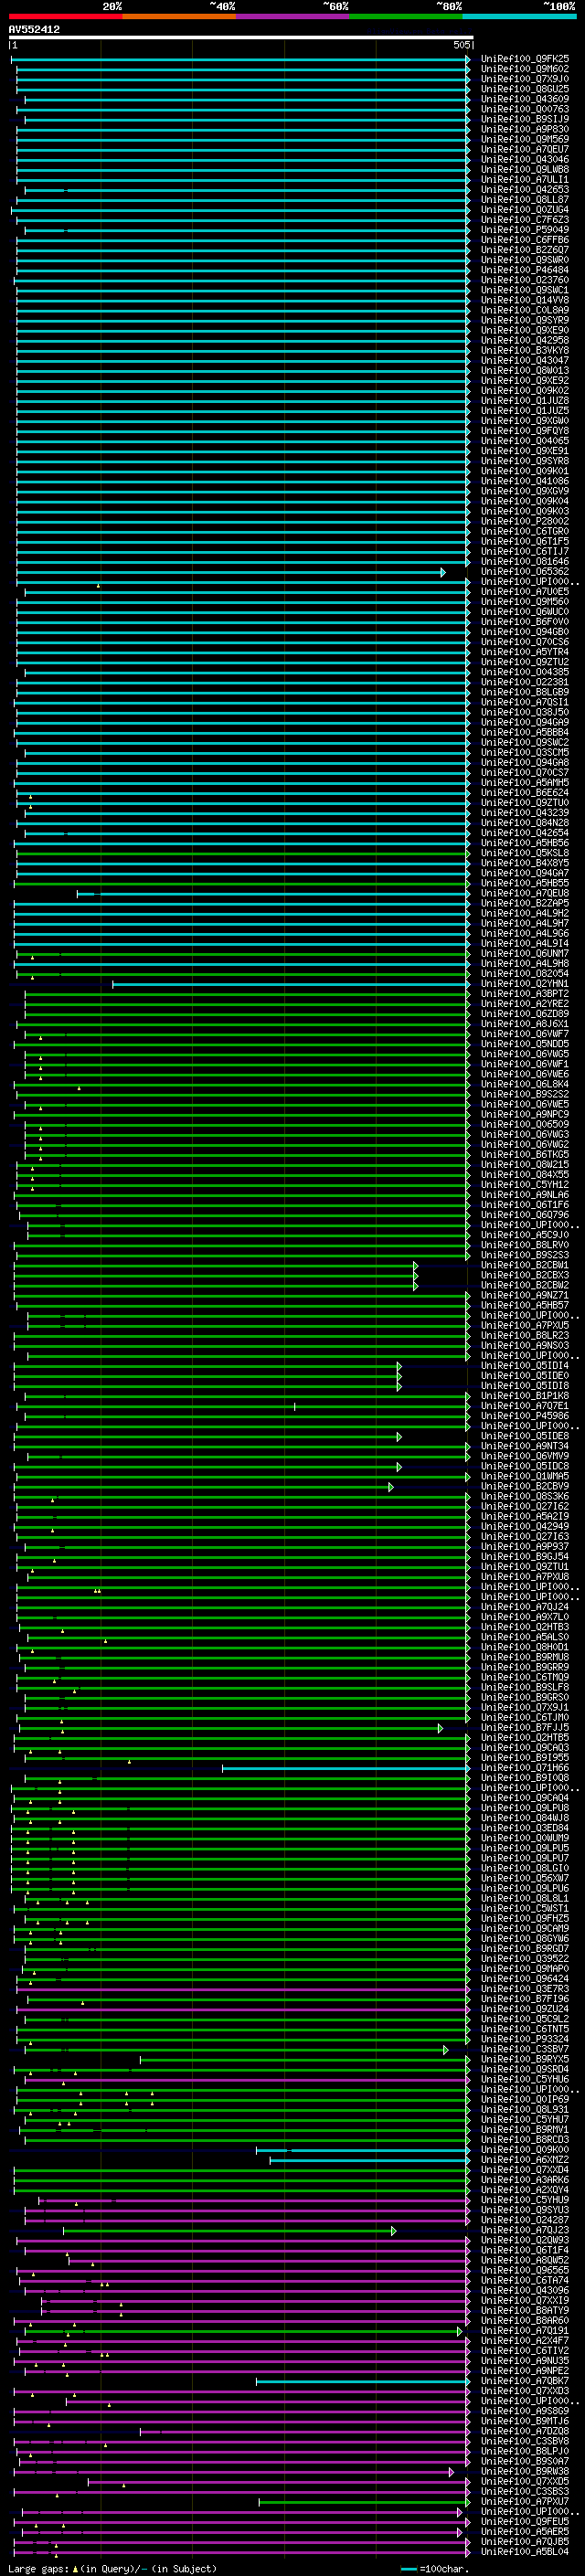Click the purple ~60% identity legend bar
The height and width of the screenshot is (2576, 585).
(x=293, y=16)
